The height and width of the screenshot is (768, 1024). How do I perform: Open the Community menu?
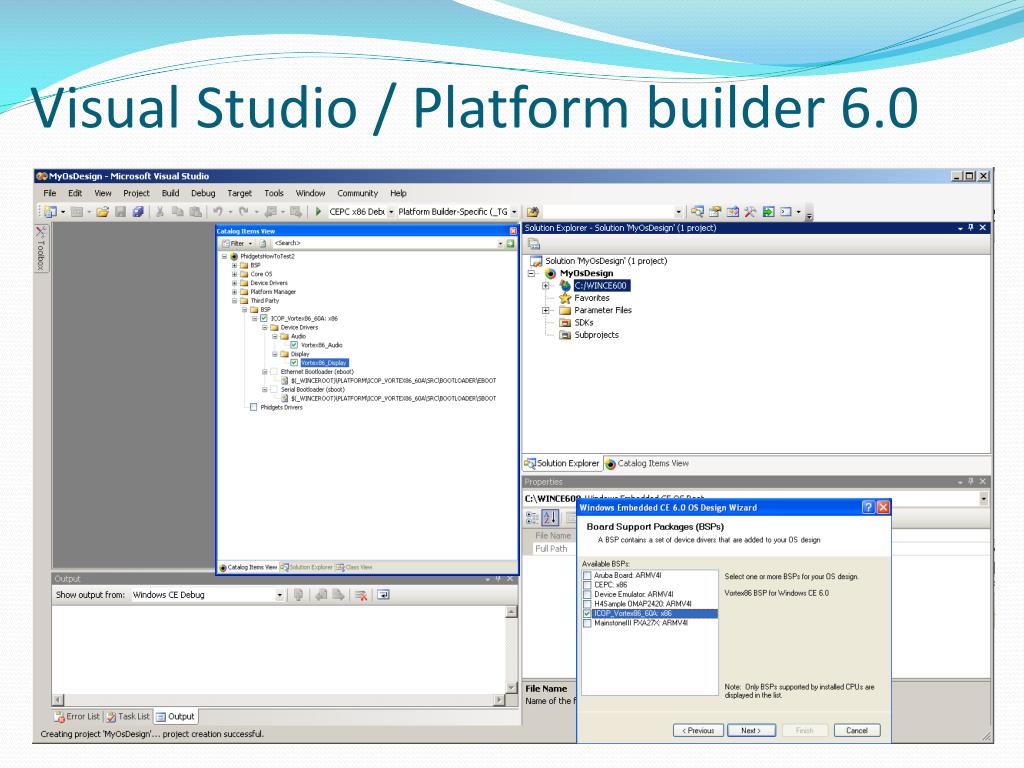[357, 193]
